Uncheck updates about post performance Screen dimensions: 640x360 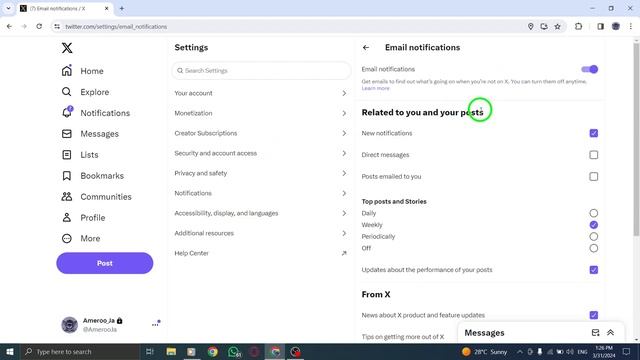click(x=593, y=270)
